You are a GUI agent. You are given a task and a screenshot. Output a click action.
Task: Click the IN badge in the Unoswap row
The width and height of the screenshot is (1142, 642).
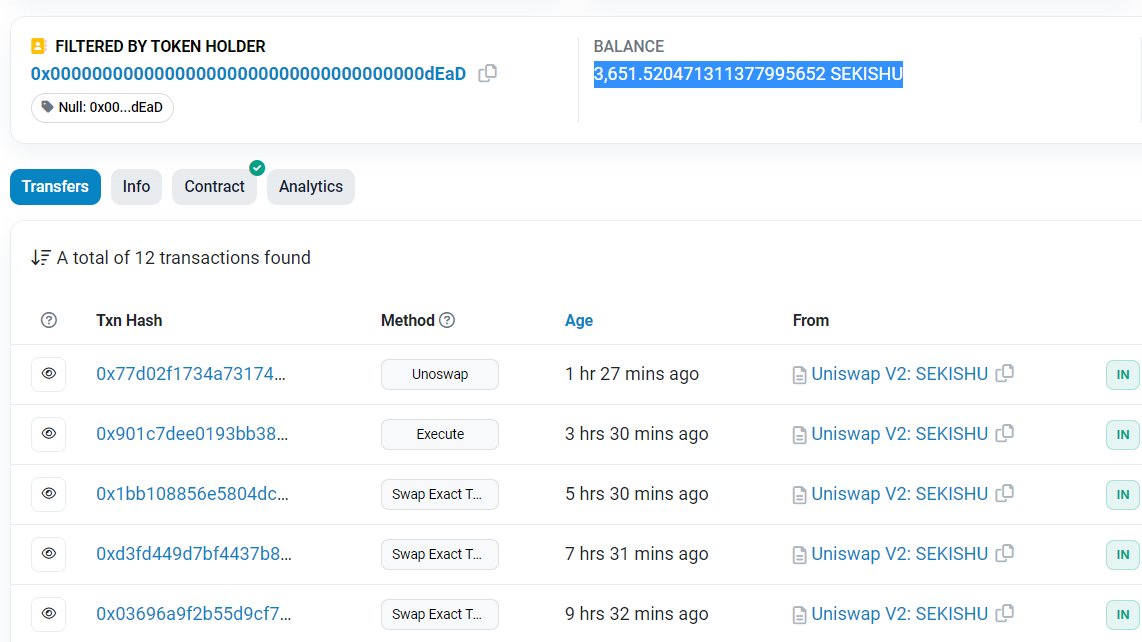point(1122,375)
